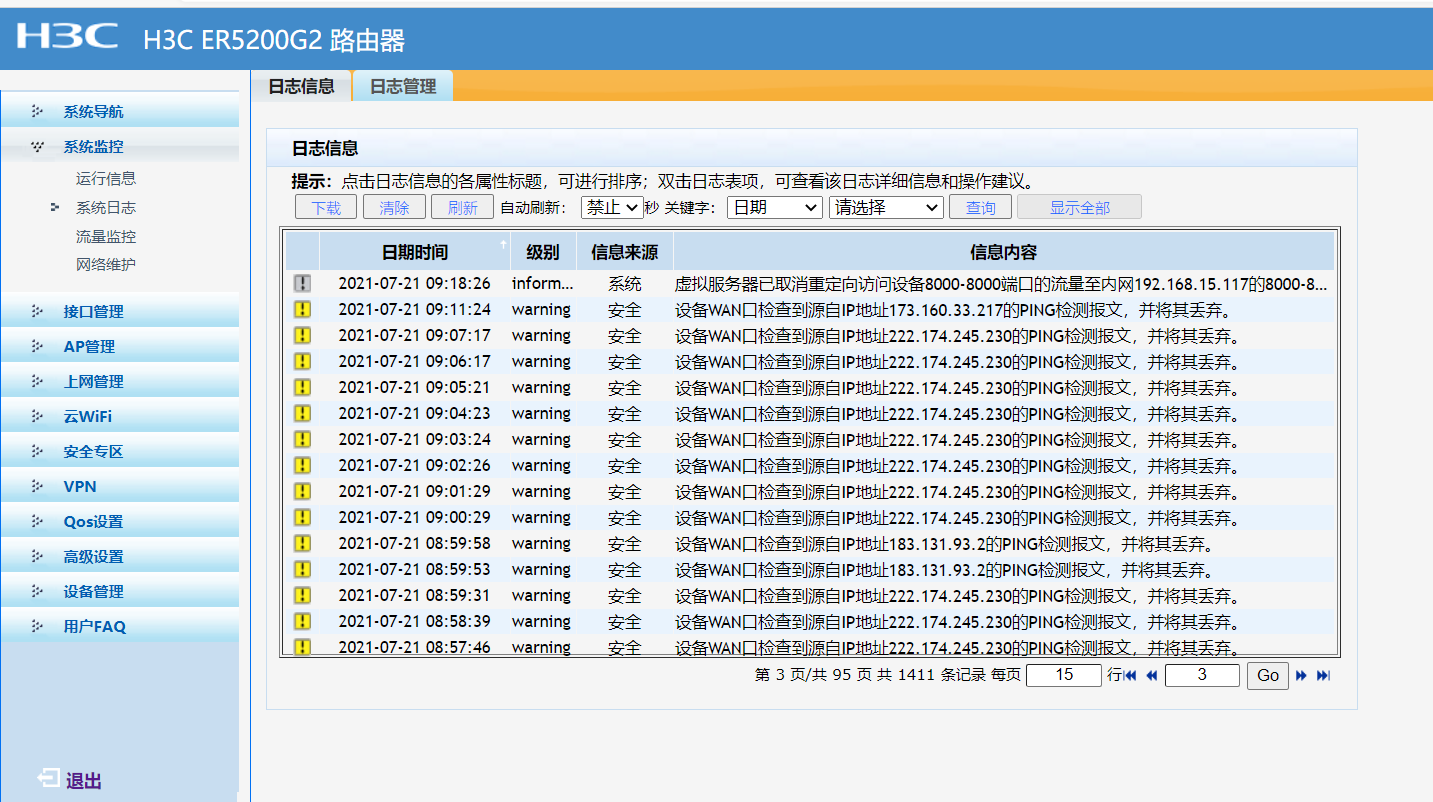Click the warning icon for the 09:00:29 log

(302, 518)
